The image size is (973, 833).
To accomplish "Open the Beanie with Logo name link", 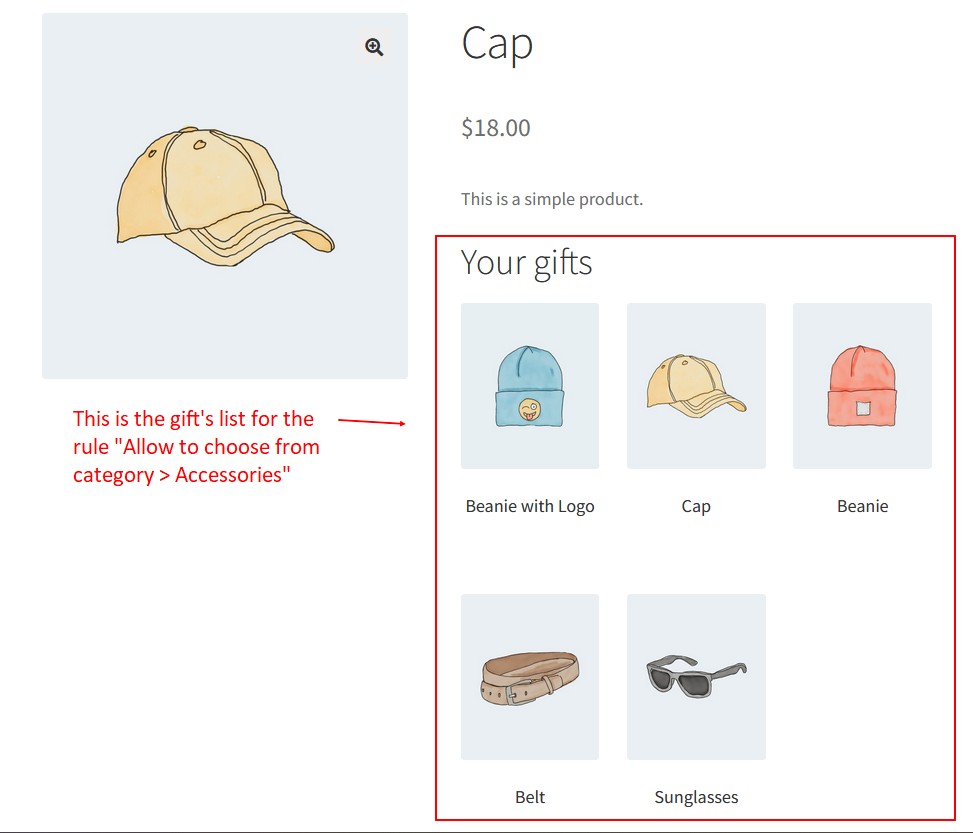I will coord(530,507).
